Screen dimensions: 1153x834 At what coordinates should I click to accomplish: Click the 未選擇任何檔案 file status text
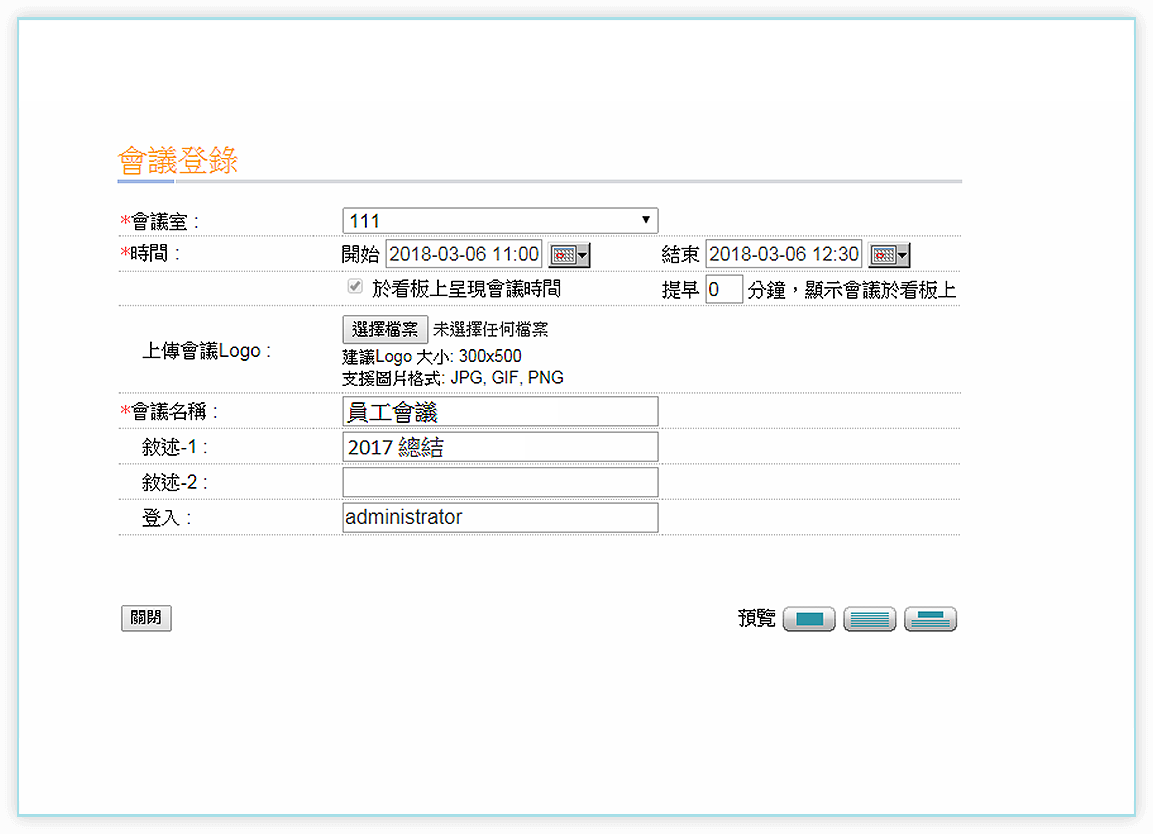(x=490, y=329)
